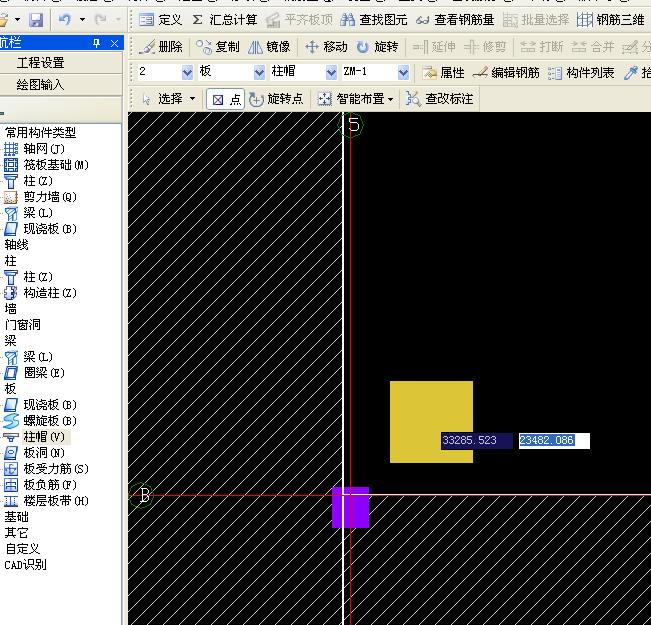Click the 汇总计算 (calculate summary) button
The height and width of the screenshot is (625, 651).
224,20
